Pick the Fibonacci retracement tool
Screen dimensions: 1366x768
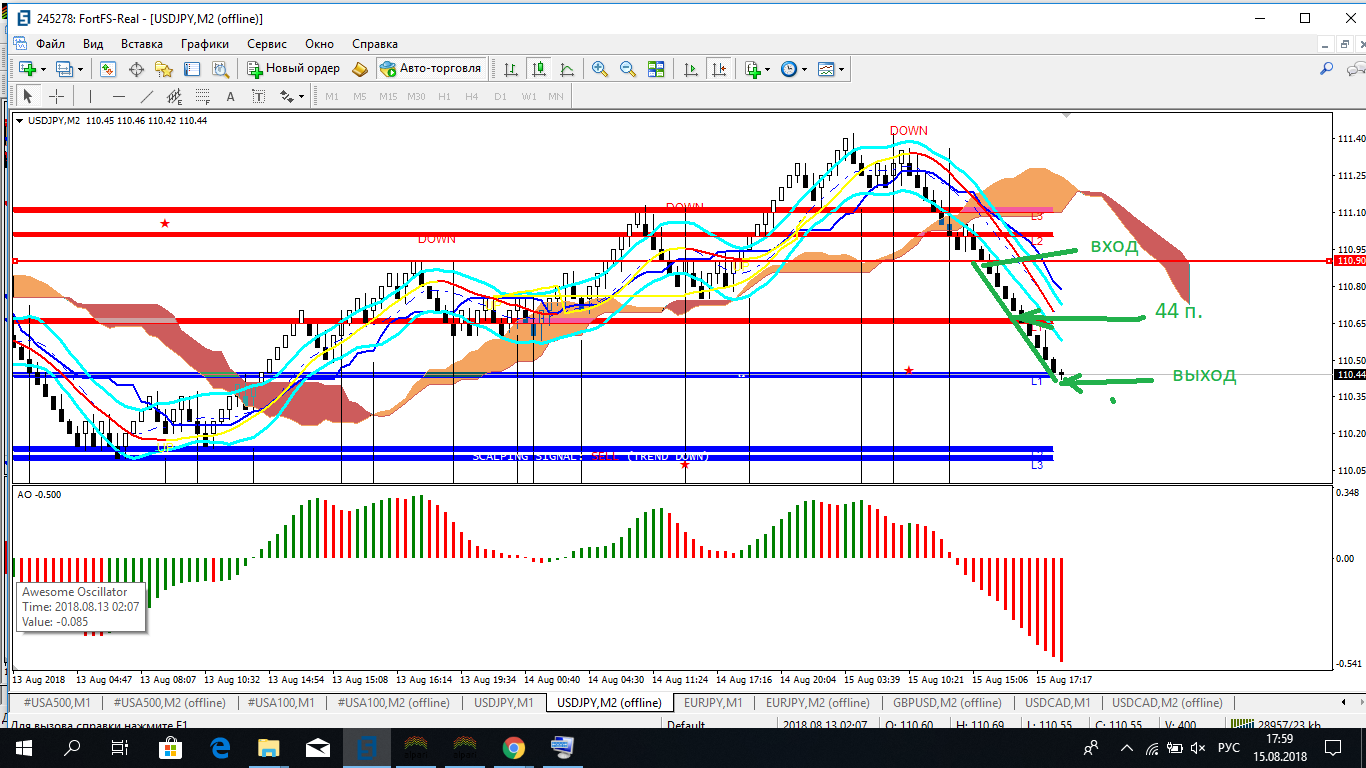tap(203, 96)
